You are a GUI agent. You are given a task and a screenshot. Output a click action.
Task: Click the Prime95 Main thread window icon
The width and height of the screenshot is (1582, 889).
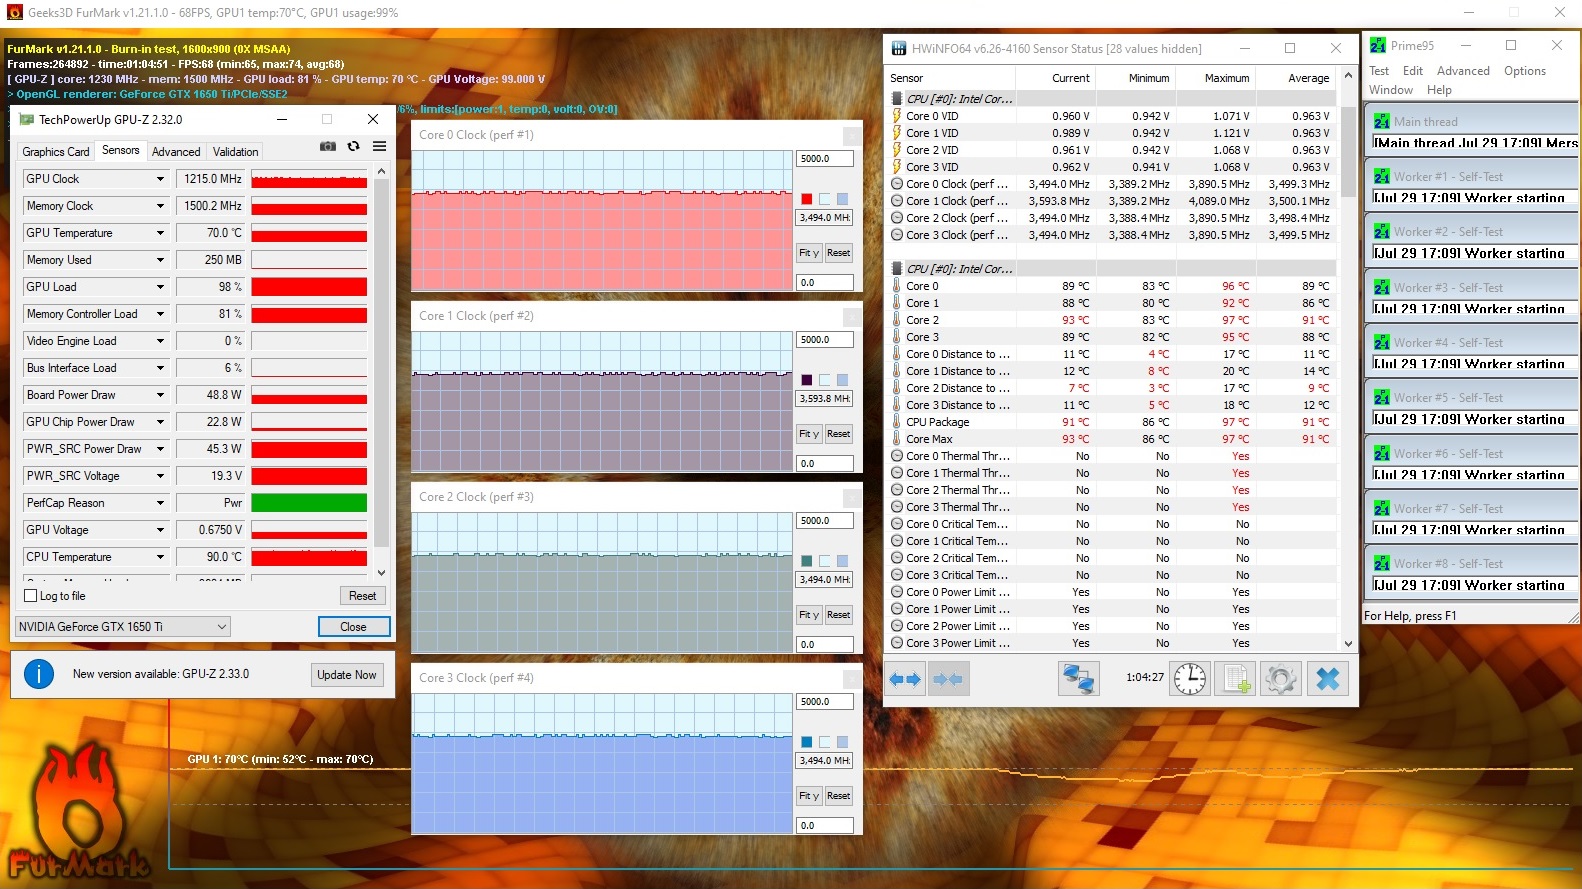(x=1382, y=122)
